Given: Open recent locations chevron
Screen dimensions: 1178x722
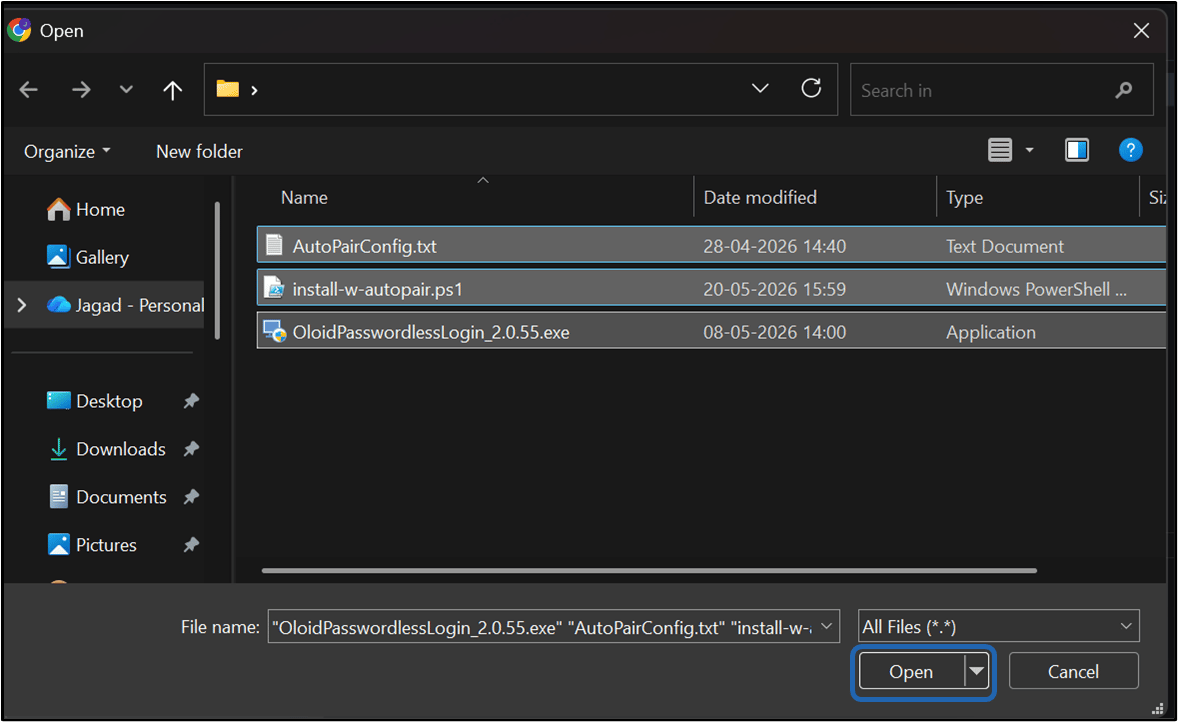Looking at the screenshot, I should point(126,89).
